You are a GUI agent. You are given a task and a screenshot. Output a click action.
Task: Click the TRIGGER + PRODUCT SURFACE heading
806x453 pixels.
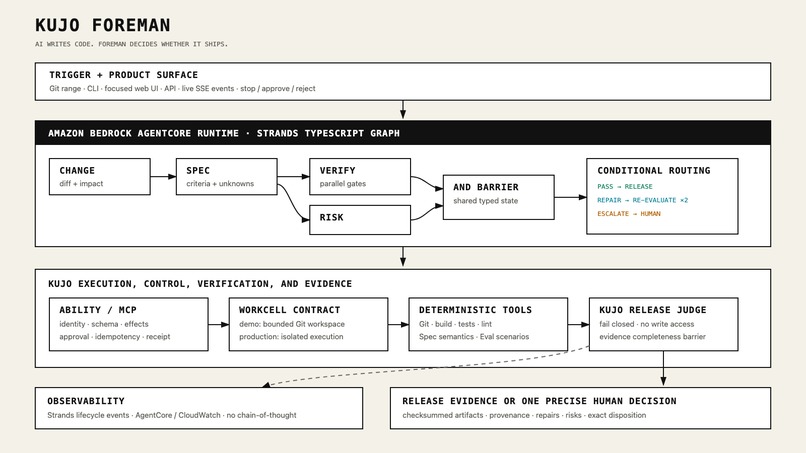click(123, 75)
